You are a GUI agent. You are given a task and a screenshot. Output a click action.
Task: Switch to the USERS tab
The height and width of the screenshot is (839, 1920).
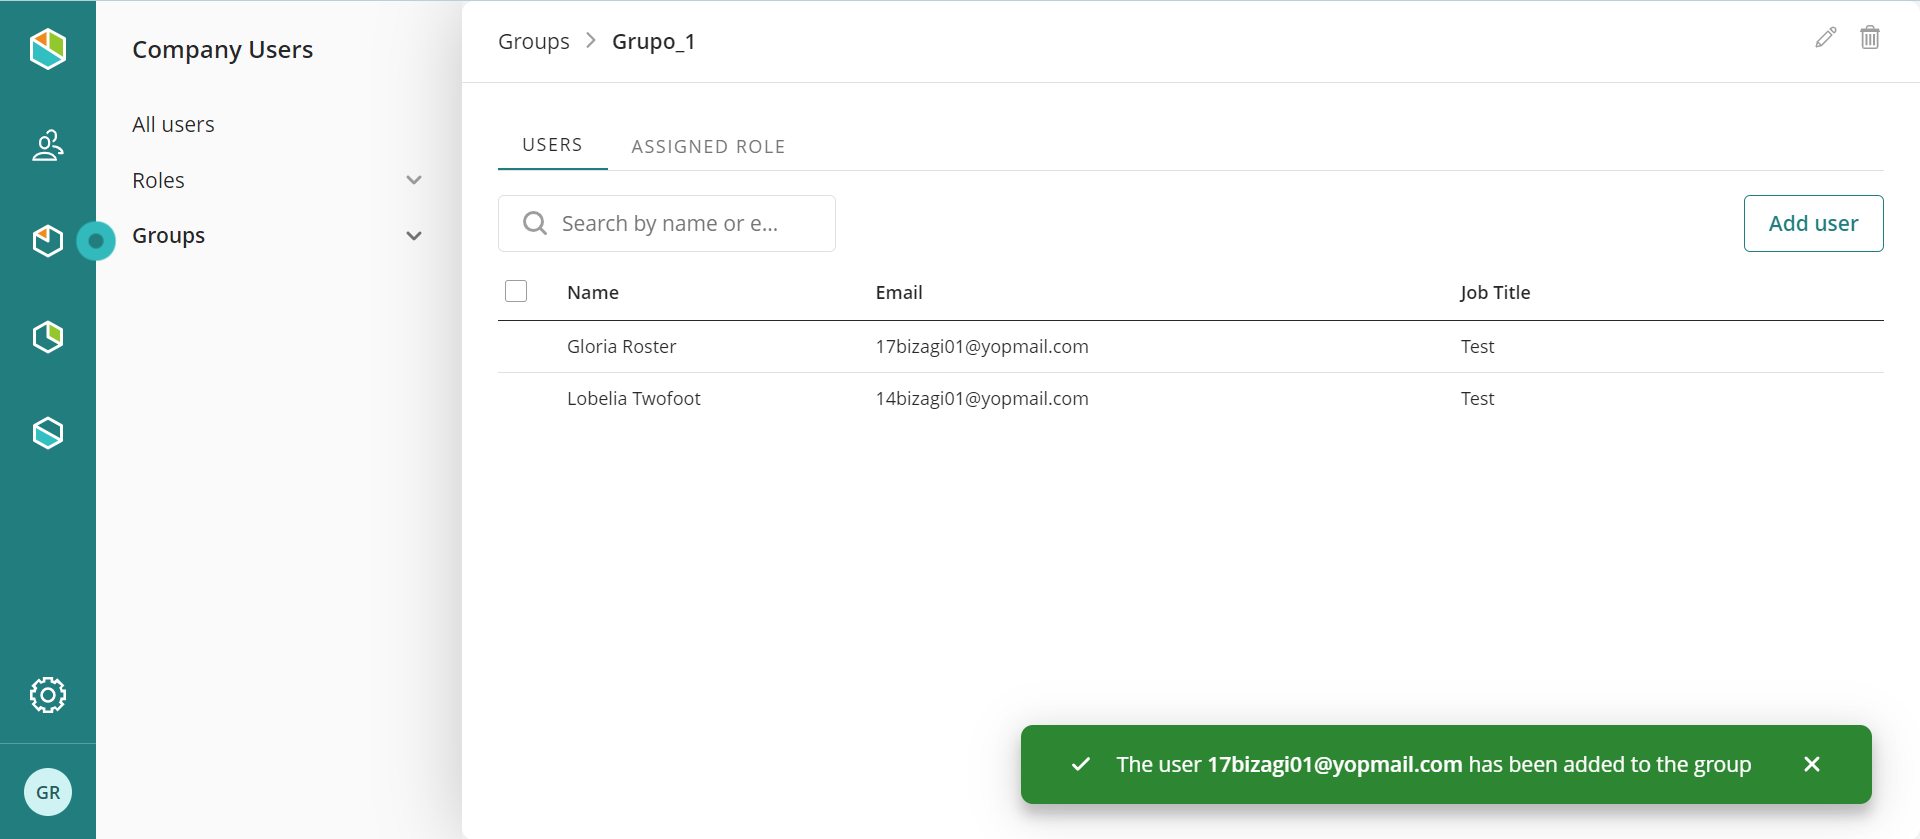click(x=552, y=145)
